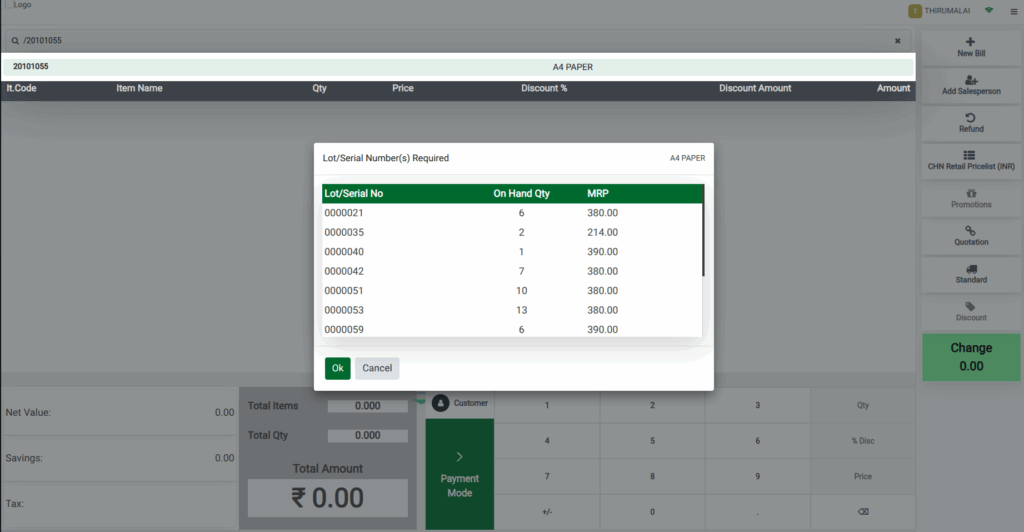Image resolution: width=1024 pixels, height=532 pixels.
Task: Click the Item Name column header
Action: coord(139,88)
